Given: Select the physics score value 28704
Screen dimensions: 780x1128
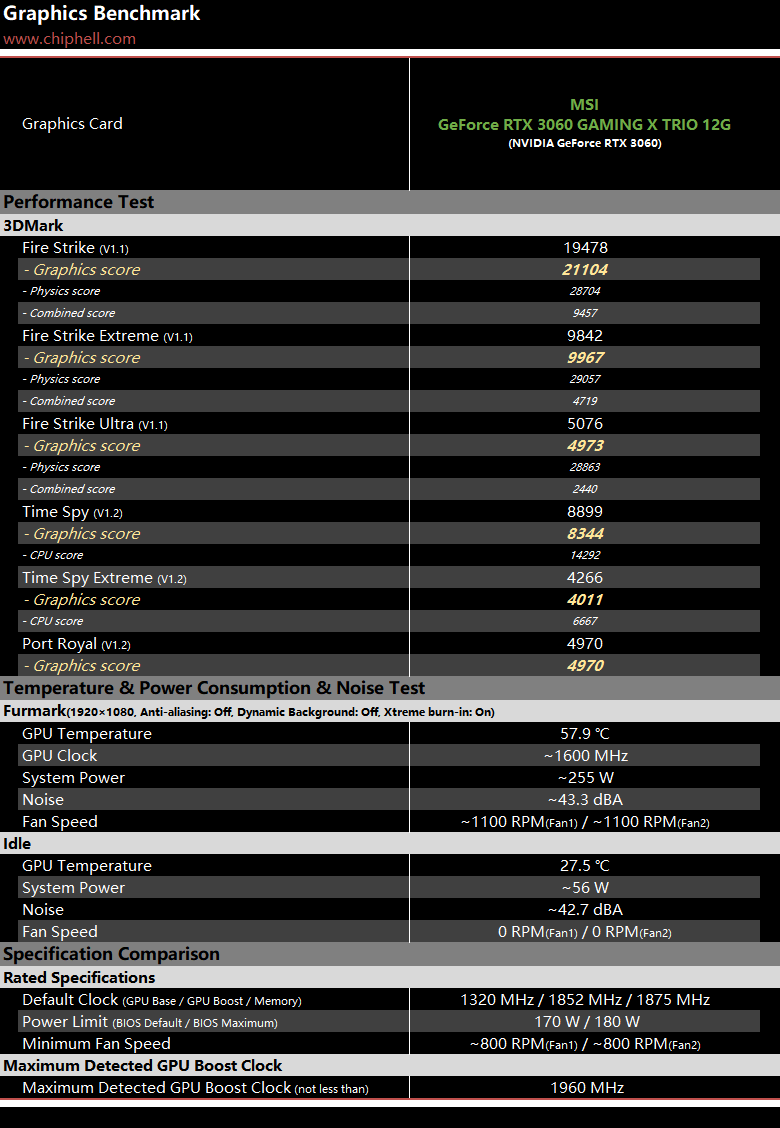Looking at the screenshot, I should [584, 291].
